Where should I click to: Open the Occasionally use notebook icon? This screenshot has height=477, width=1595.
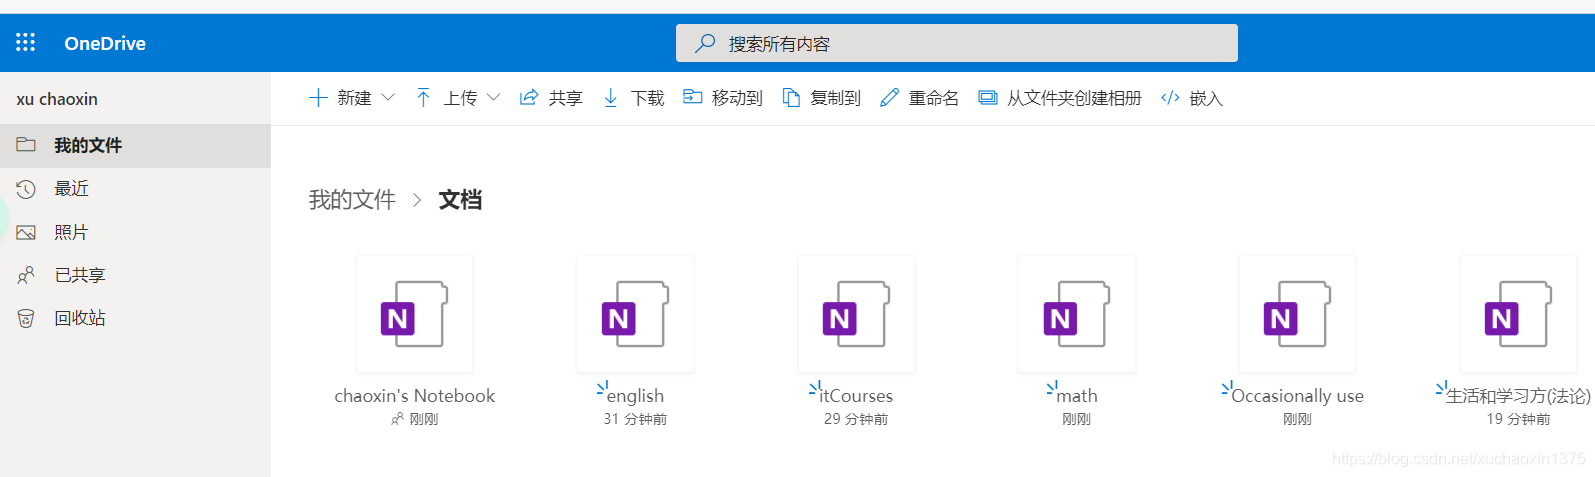[1298, 314]
